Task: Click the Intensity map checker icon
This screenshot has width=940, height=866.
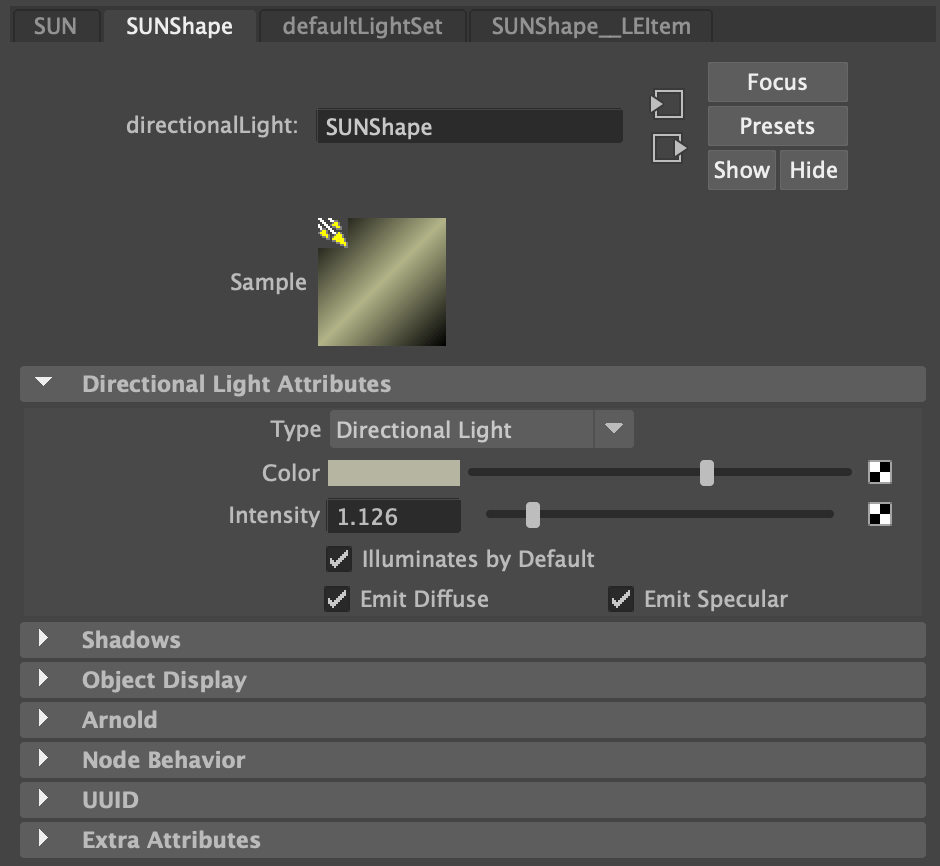Action: pyautogui.click(x=880, y=515)
